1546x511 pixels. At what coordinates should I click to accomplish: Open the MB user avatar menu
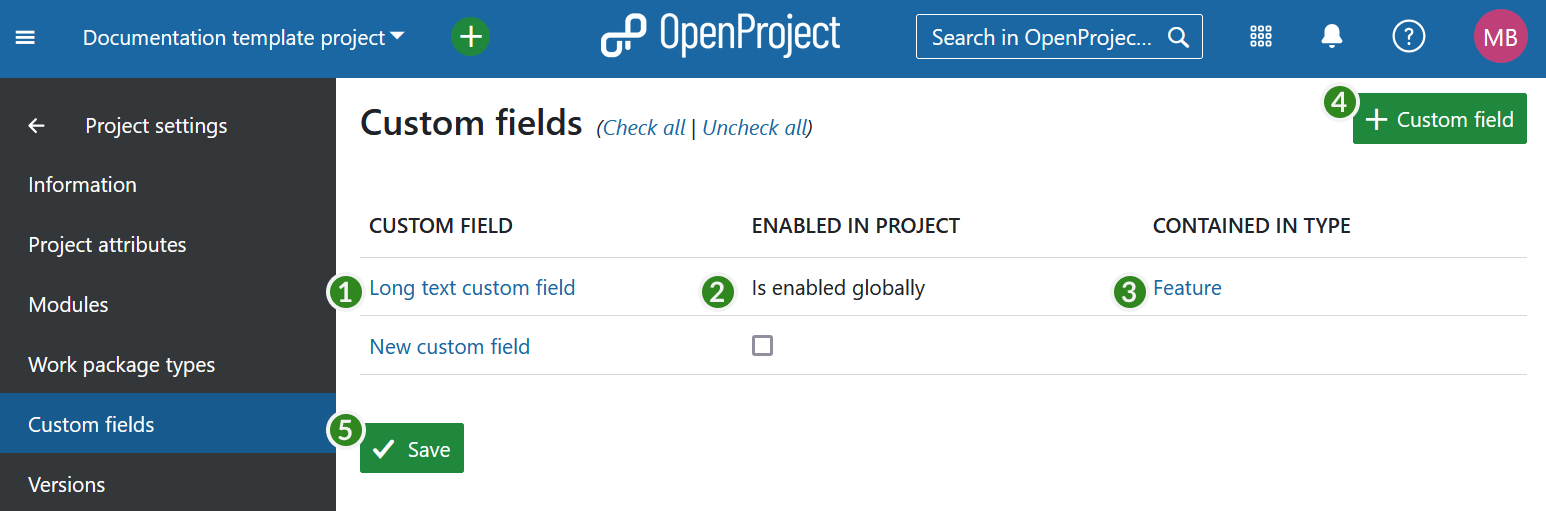(1500, 38)
